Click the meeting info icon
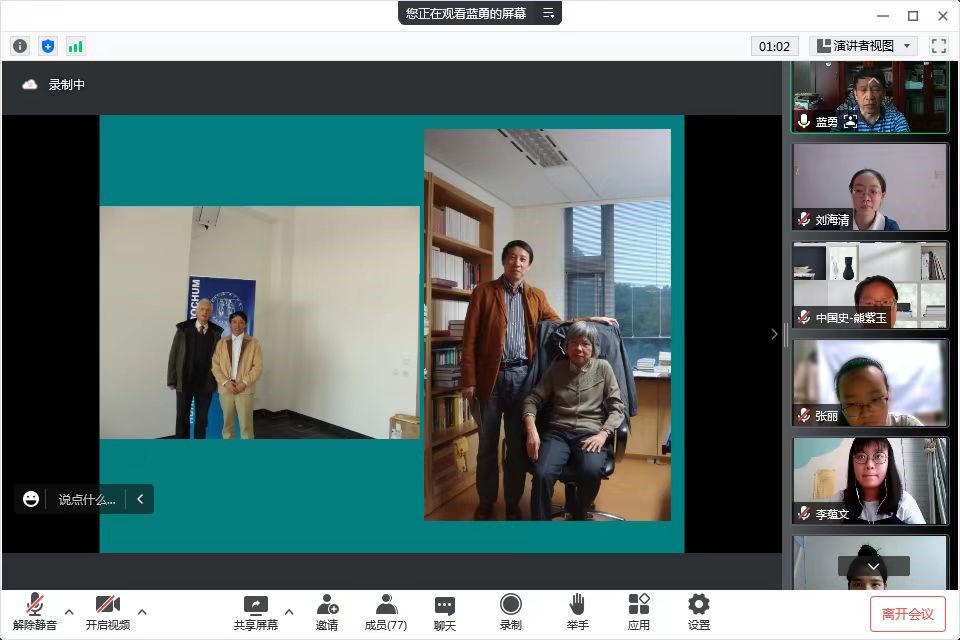 tap(20, 46)
